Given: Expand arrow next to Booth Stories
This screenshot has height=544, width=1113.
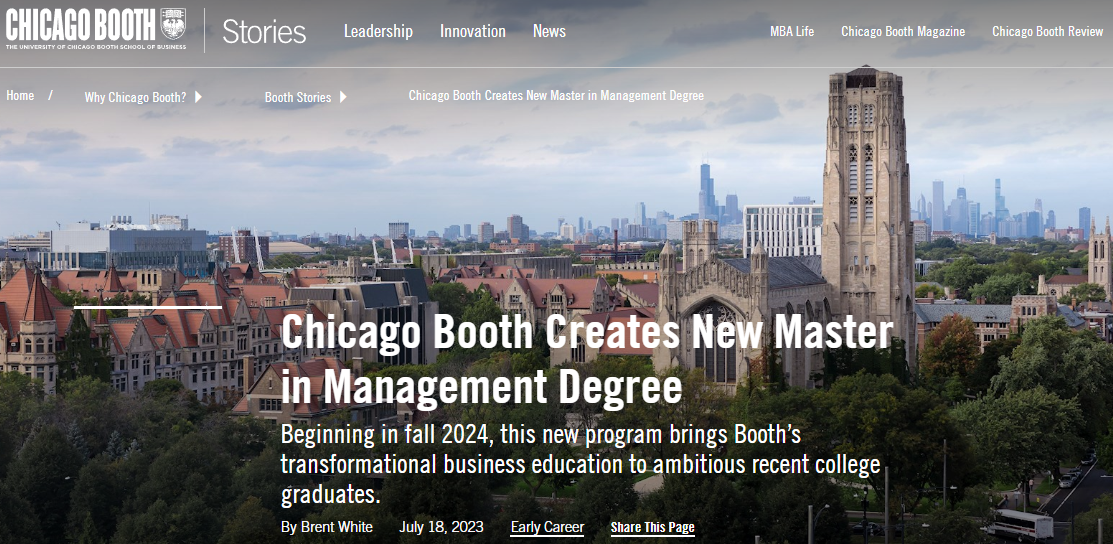Looking at the screenshot, I should click(x=343, y=97).
